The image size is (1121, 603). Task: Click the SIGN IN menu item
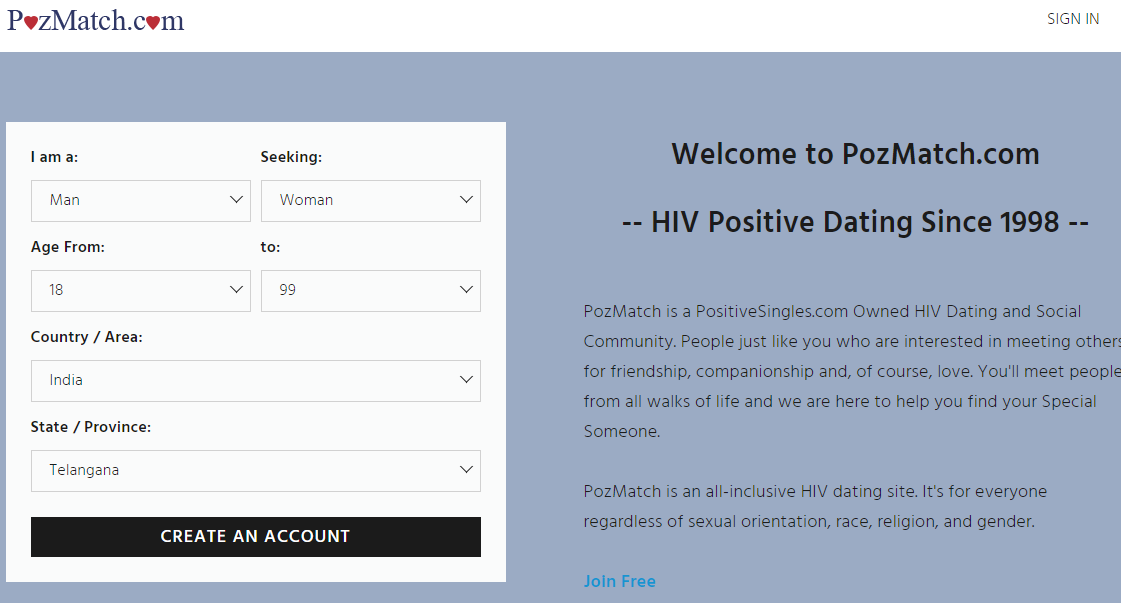(1072, 19)
